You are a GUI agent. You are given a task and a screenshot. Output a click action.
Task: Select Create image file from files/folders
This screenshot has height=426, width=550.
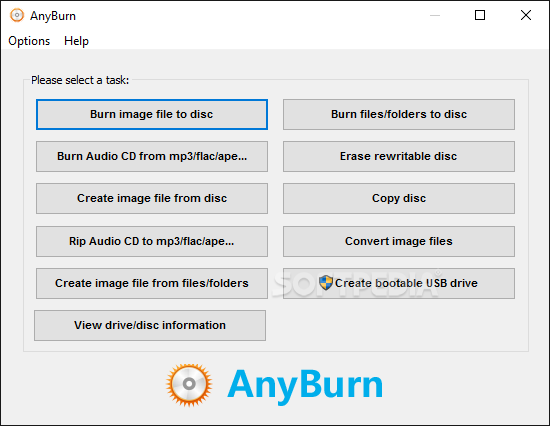(152, 284)
